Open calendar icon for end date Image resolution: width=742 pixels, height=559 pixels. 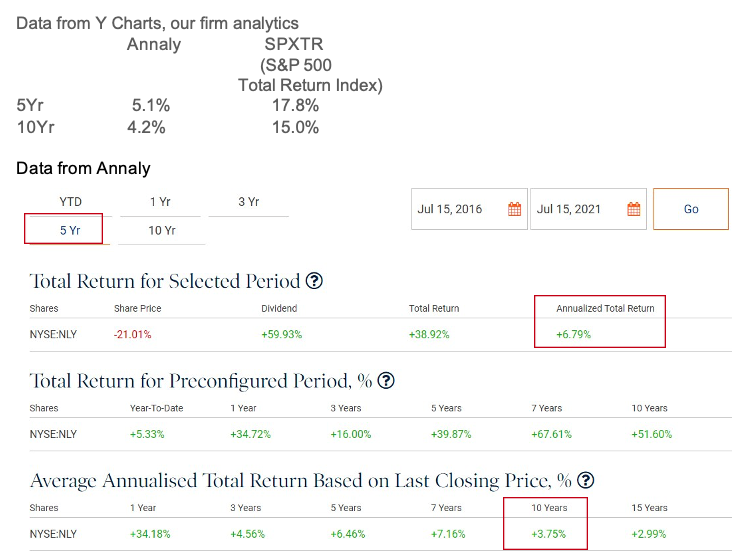pyautogui.click(x=633, y=209)
